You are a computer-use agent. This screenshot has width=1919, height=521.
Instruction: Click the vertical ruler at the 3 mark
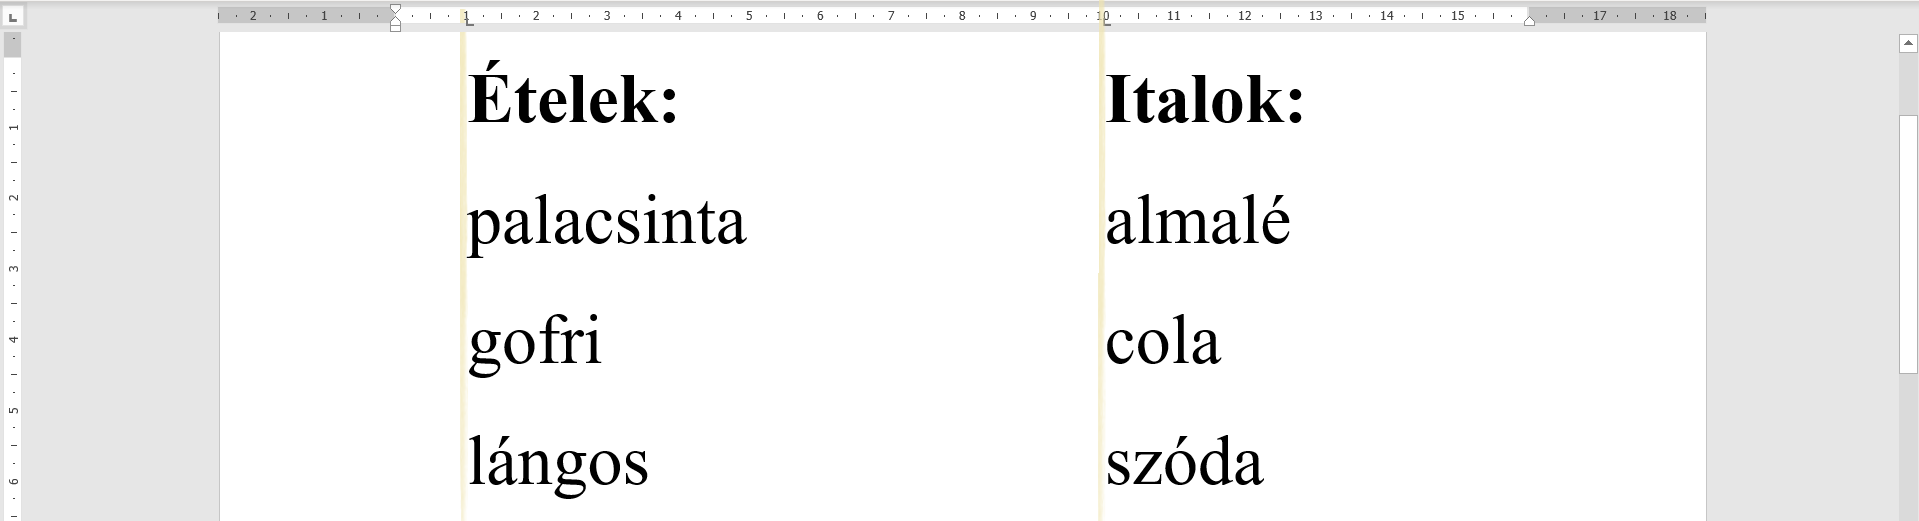pos(13,269)
